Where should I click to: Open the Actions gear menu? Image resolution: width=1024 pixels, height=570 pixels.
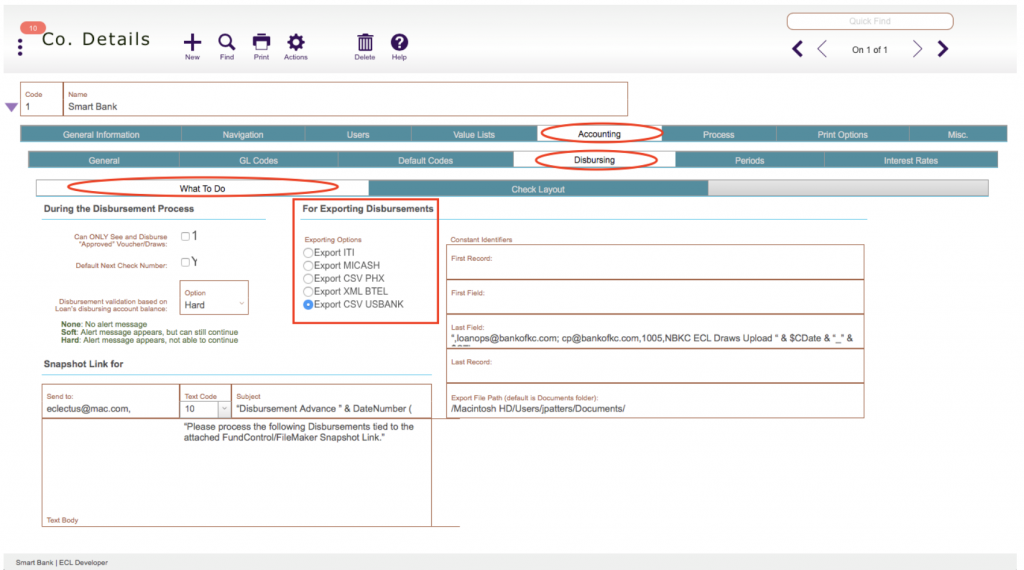[296, 42]
